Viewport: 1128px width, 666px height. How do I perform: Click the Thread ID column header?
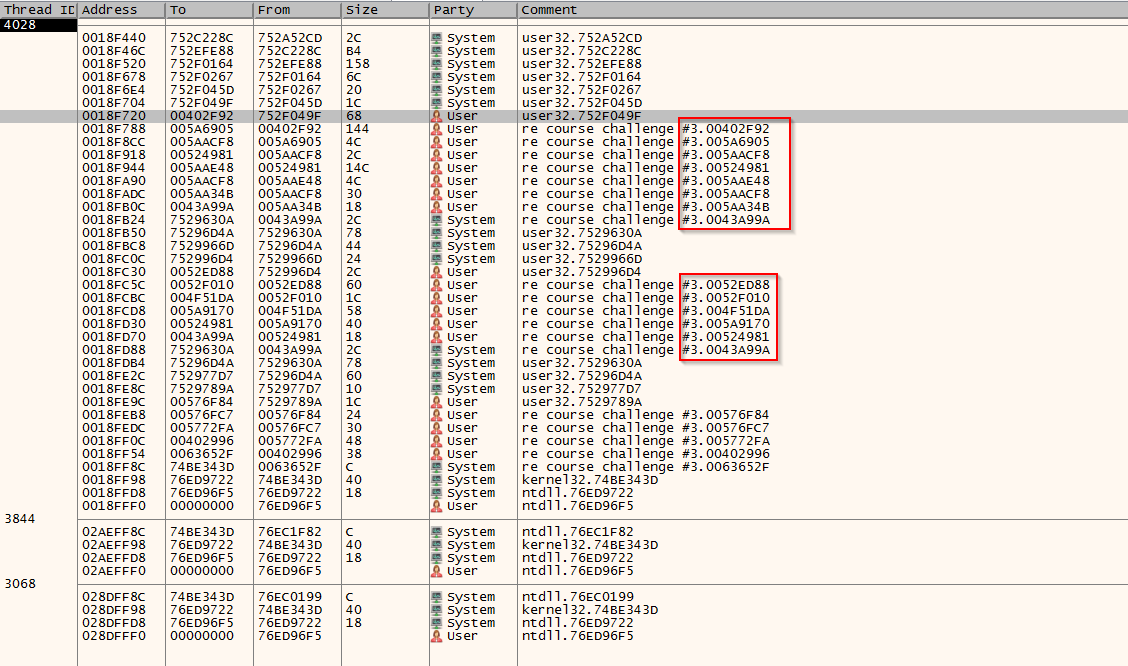[38, 9]
